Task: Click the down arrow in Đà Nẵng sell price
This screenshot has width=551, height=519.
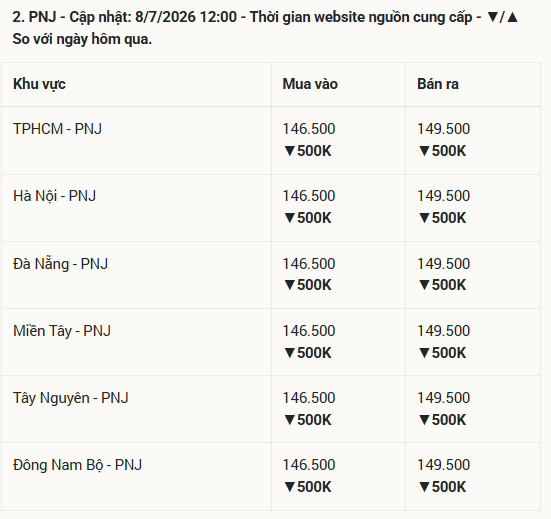Action: (x=424, y=285)
